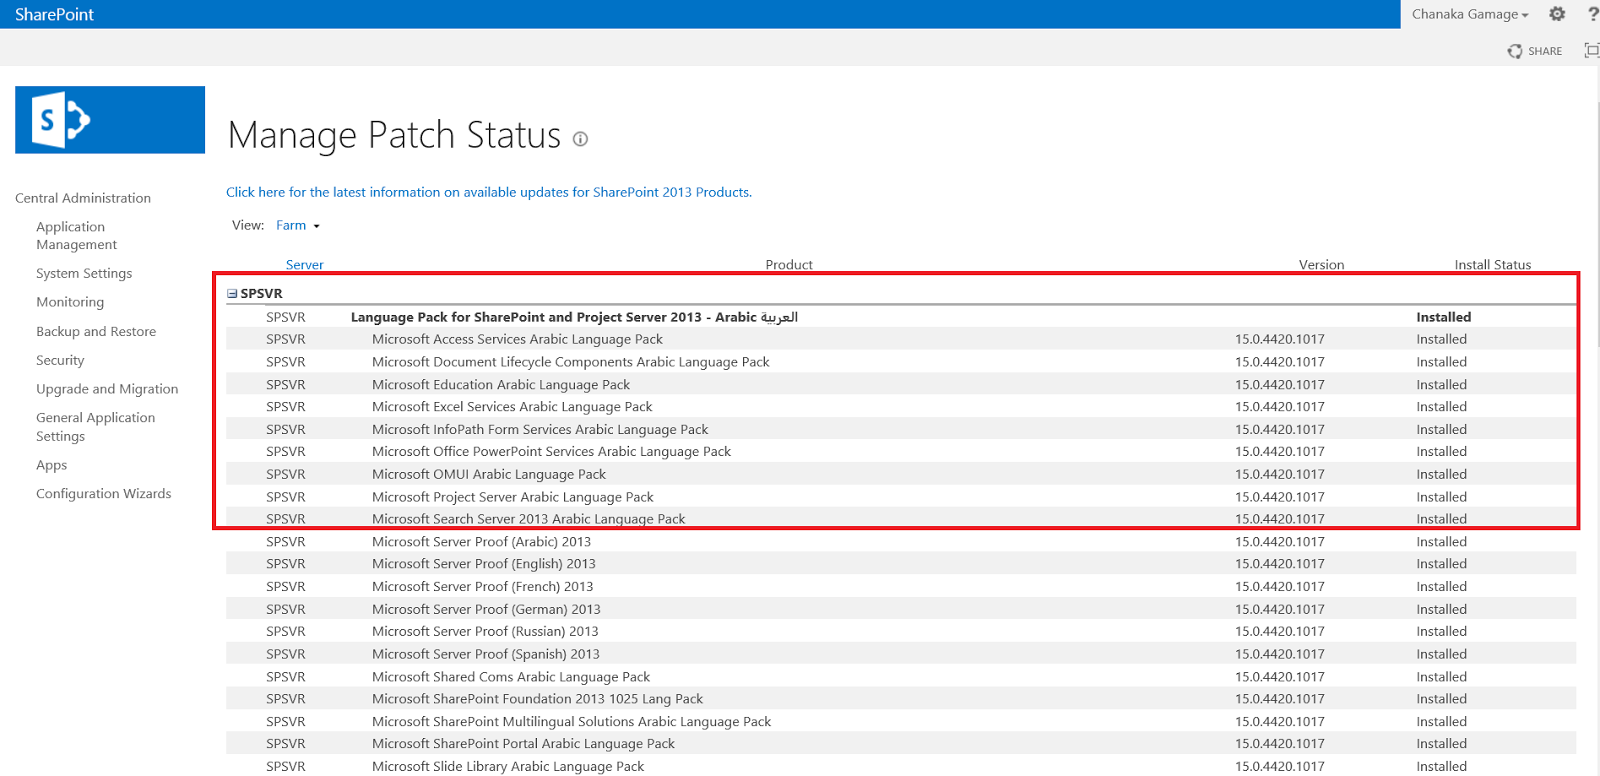
Task: Select Microsoft Server Proof (French) 2013
Action: pos(901,587)
